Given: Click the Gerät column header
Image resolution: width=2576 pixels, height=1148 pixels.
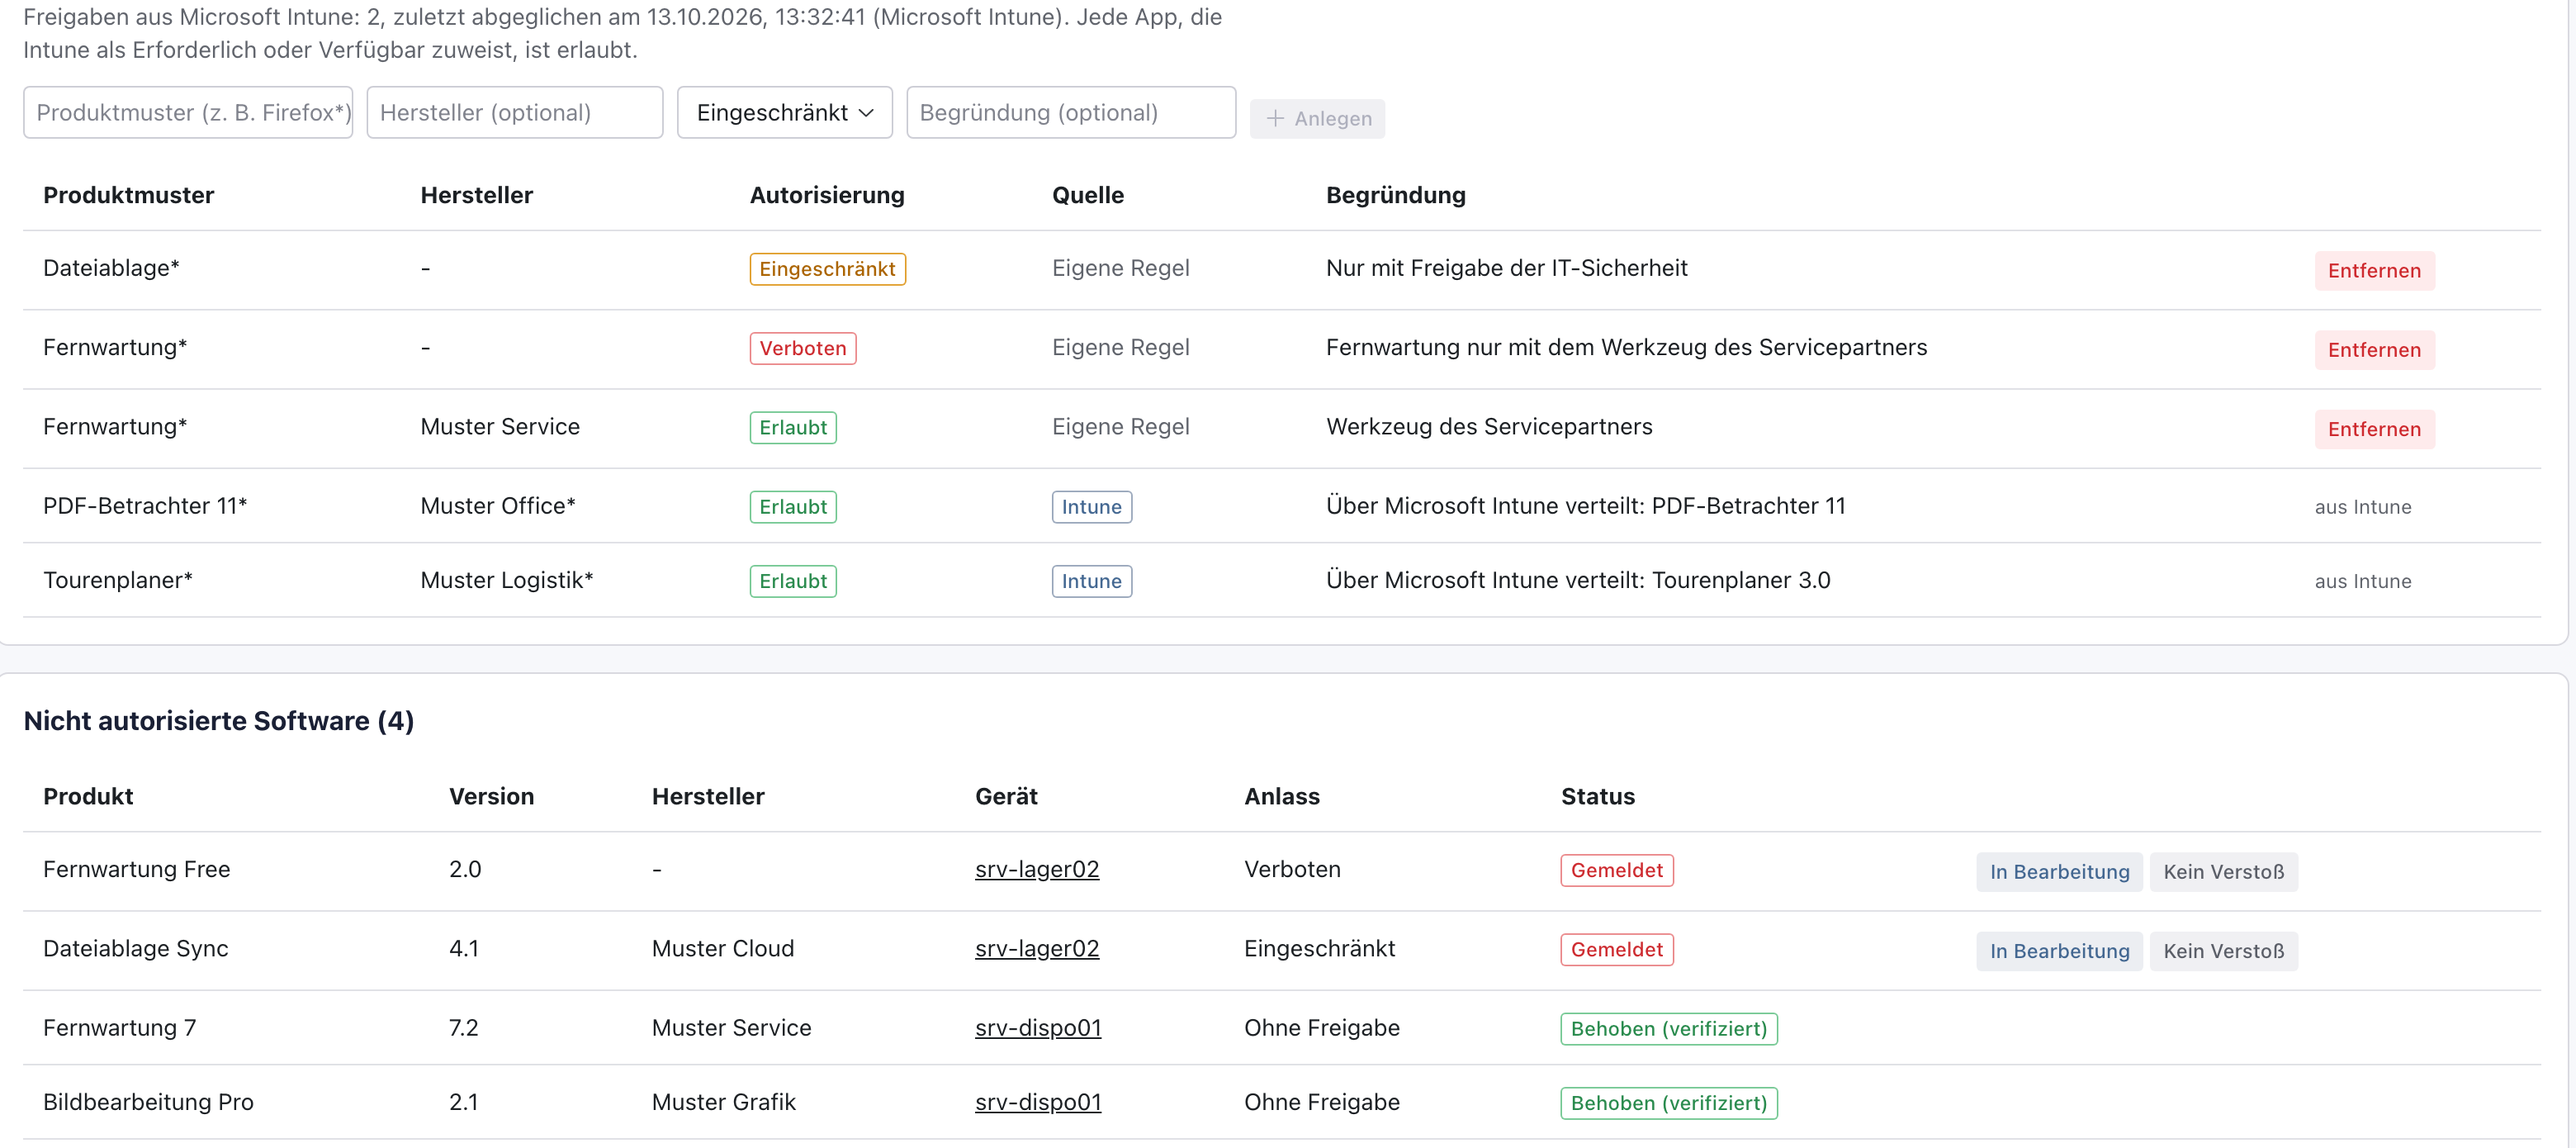Looking at the screenshot, I should click(x=1006, y=795).
